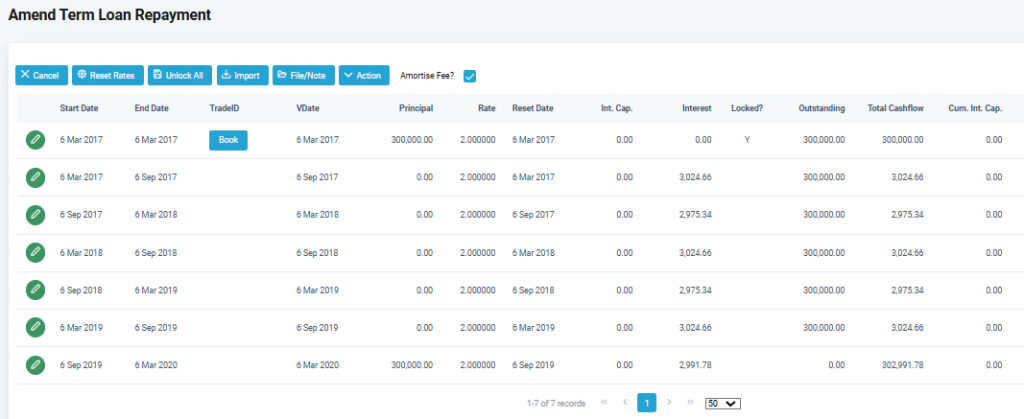Sort by Start Date column header
This screenshot has height=419, width=1024.
[78, 108]
